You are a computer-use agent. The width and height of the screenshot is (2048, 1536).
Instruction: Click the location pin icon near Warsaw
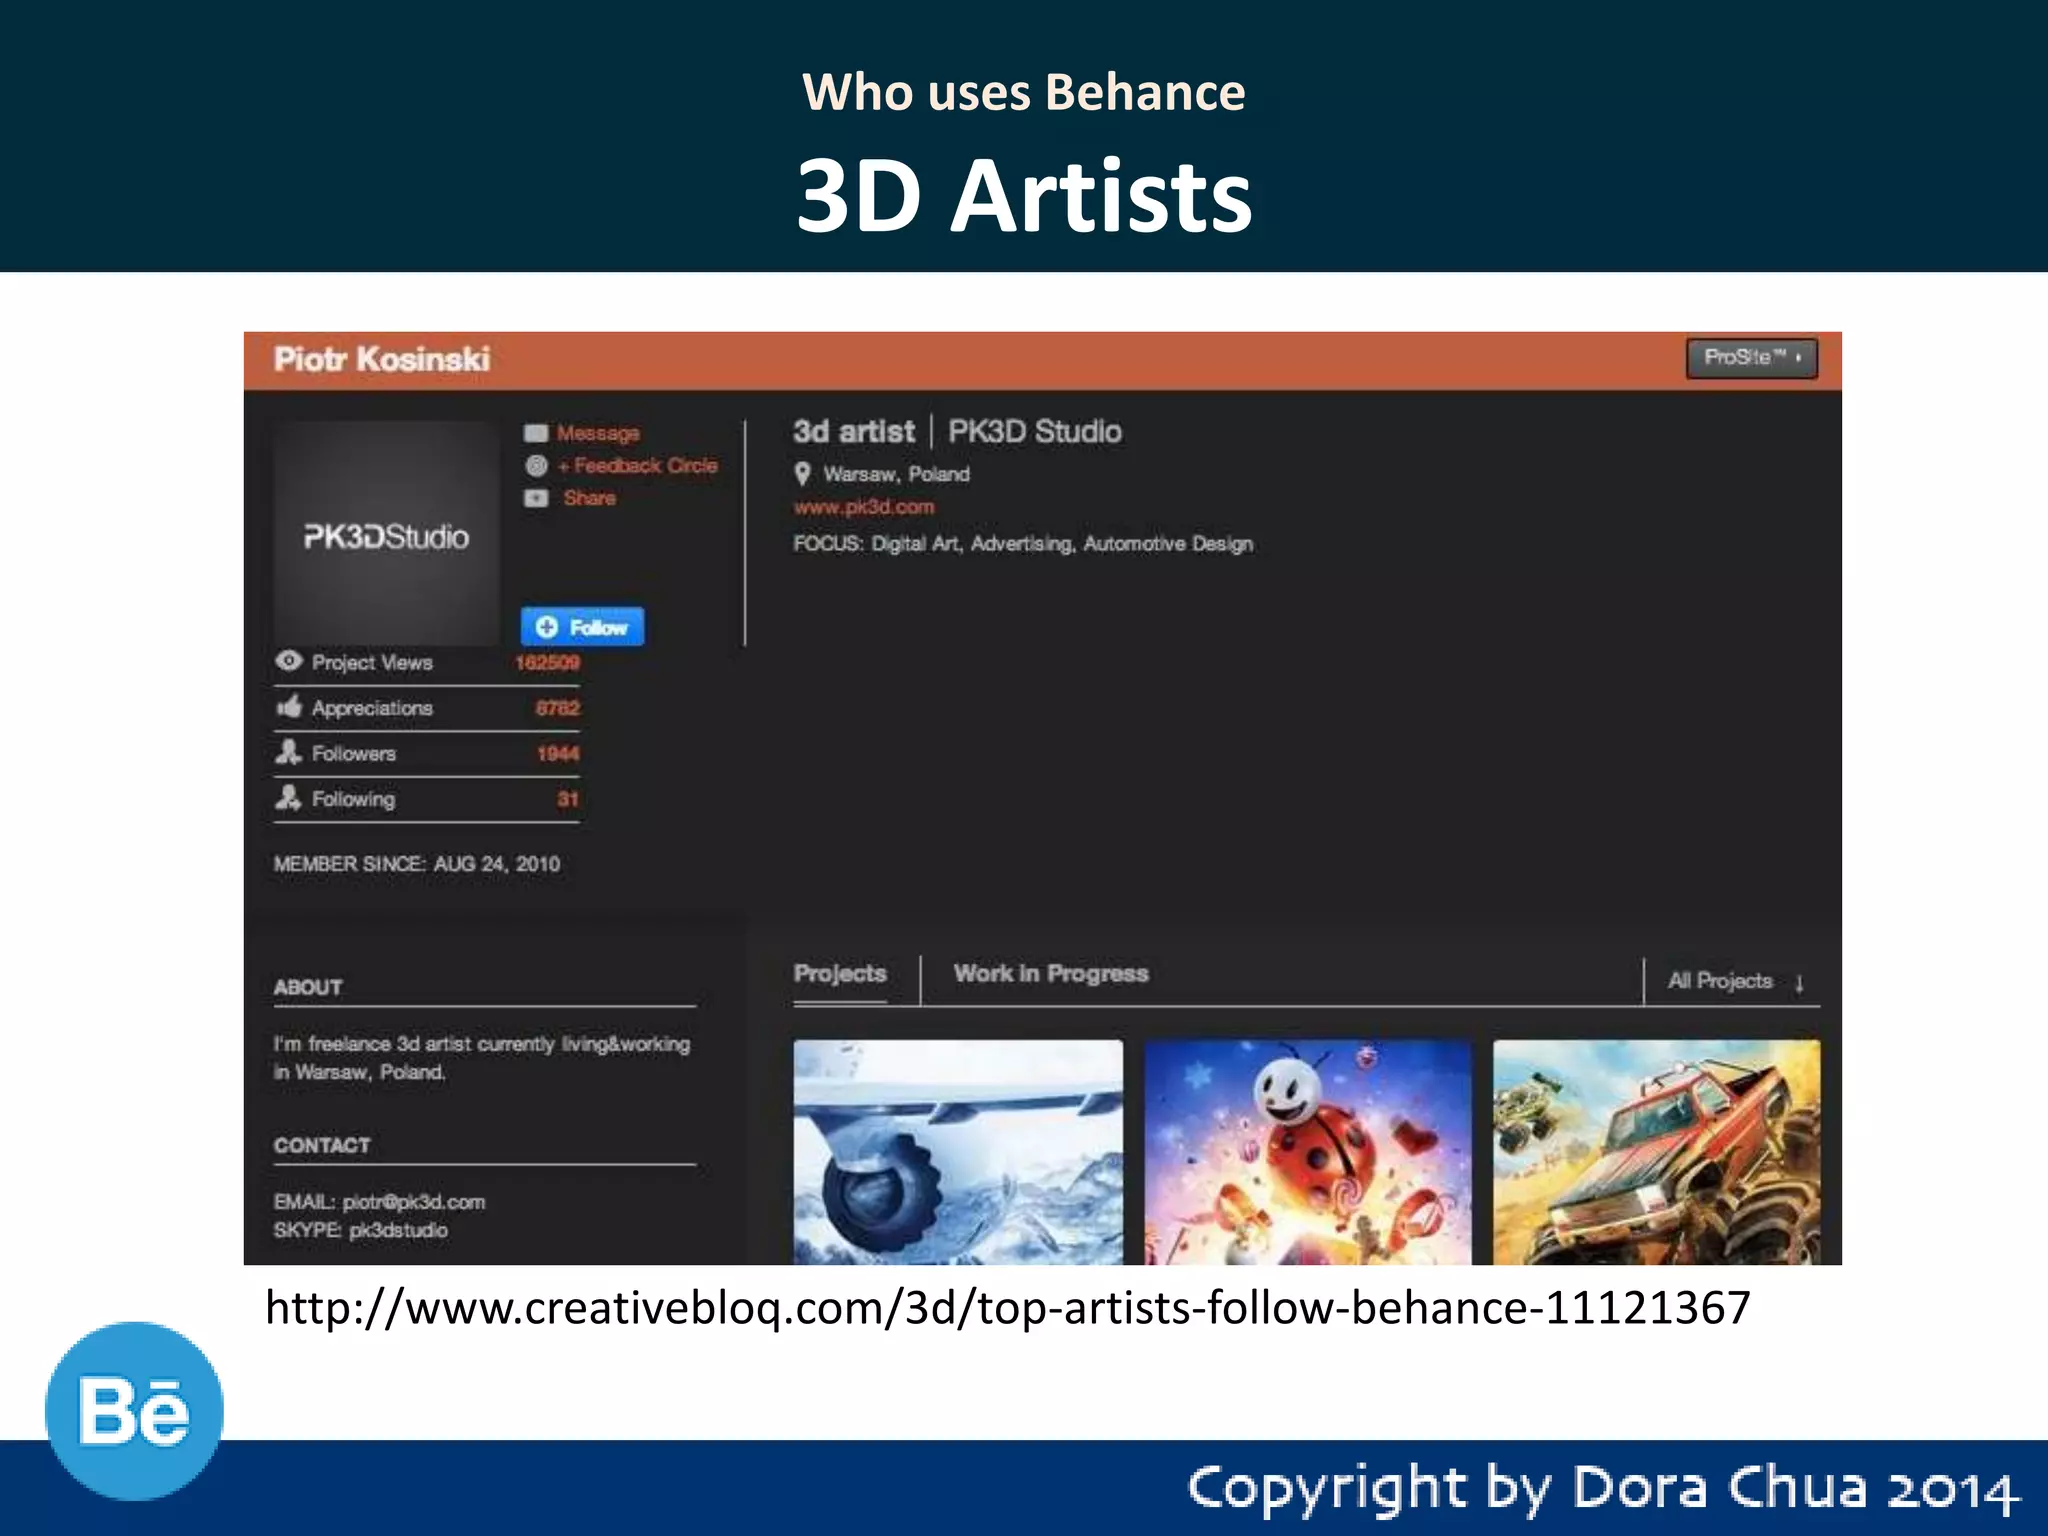tap(802, 474)
